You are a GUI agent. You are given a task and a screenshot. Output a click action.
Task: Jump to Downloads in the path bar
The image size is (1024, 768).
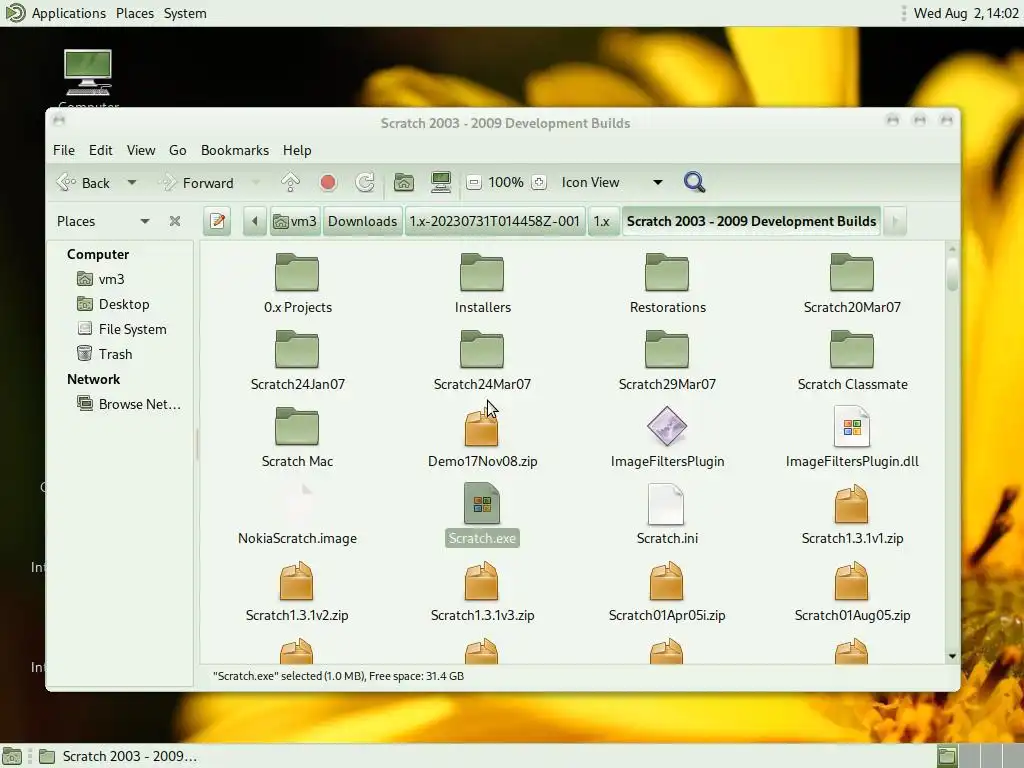pos(362,221)
